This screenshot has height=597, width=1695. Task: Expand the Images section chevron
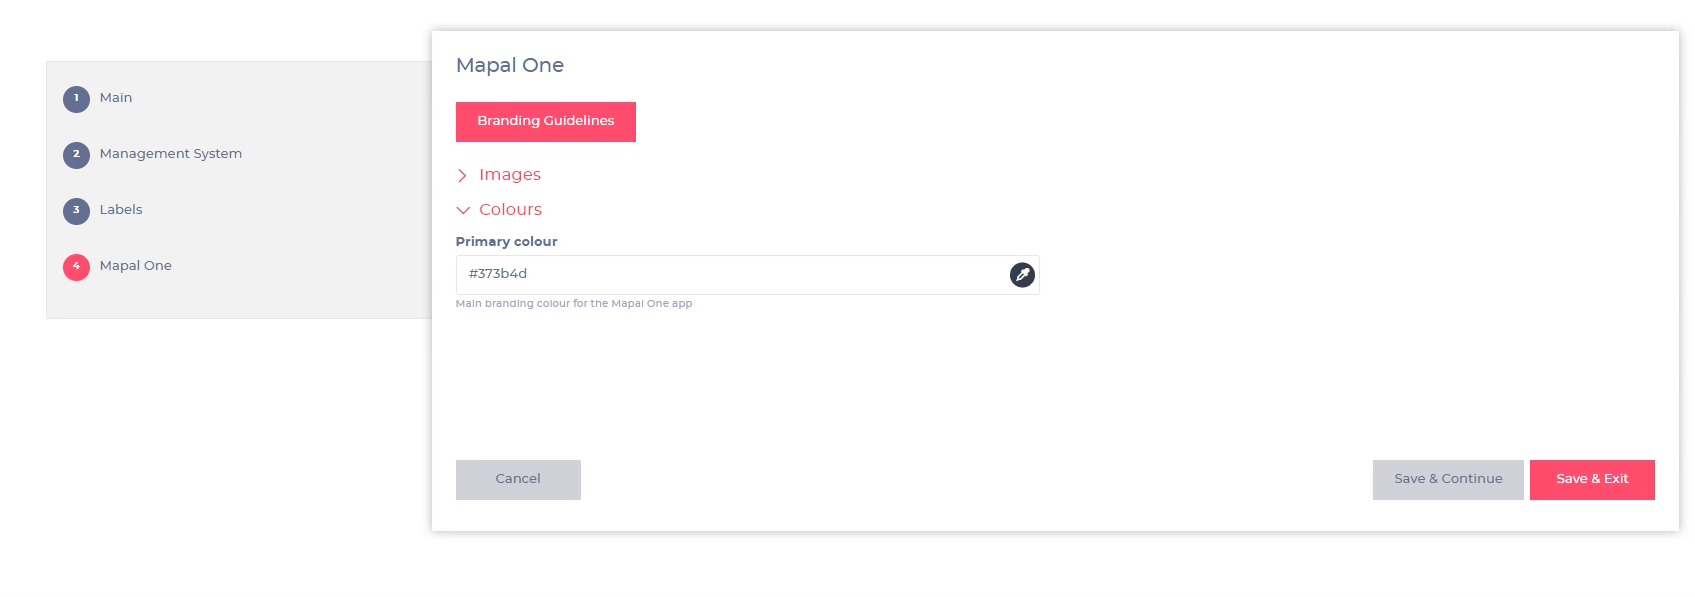click(462, 175)
